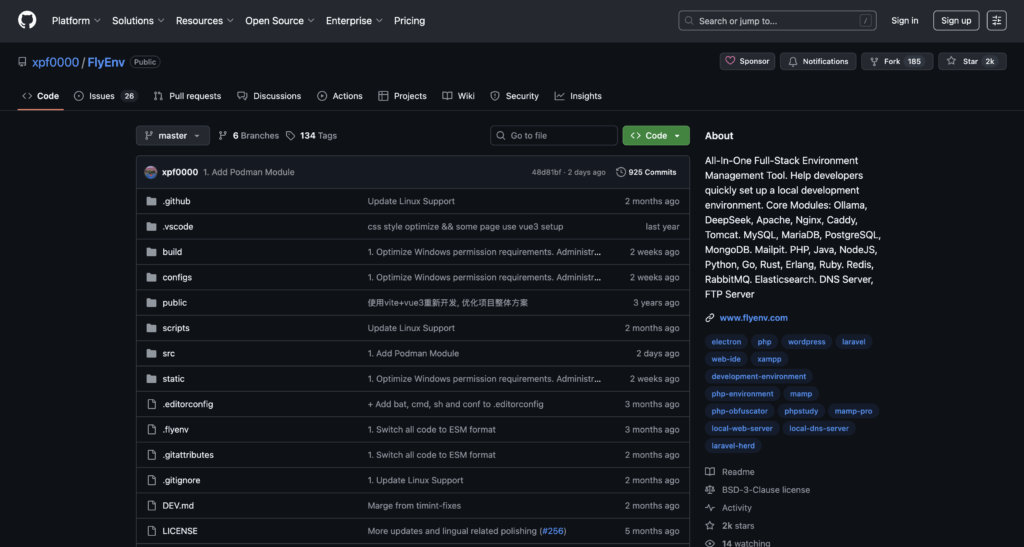Expand the Open Source menu

(280, 21)
